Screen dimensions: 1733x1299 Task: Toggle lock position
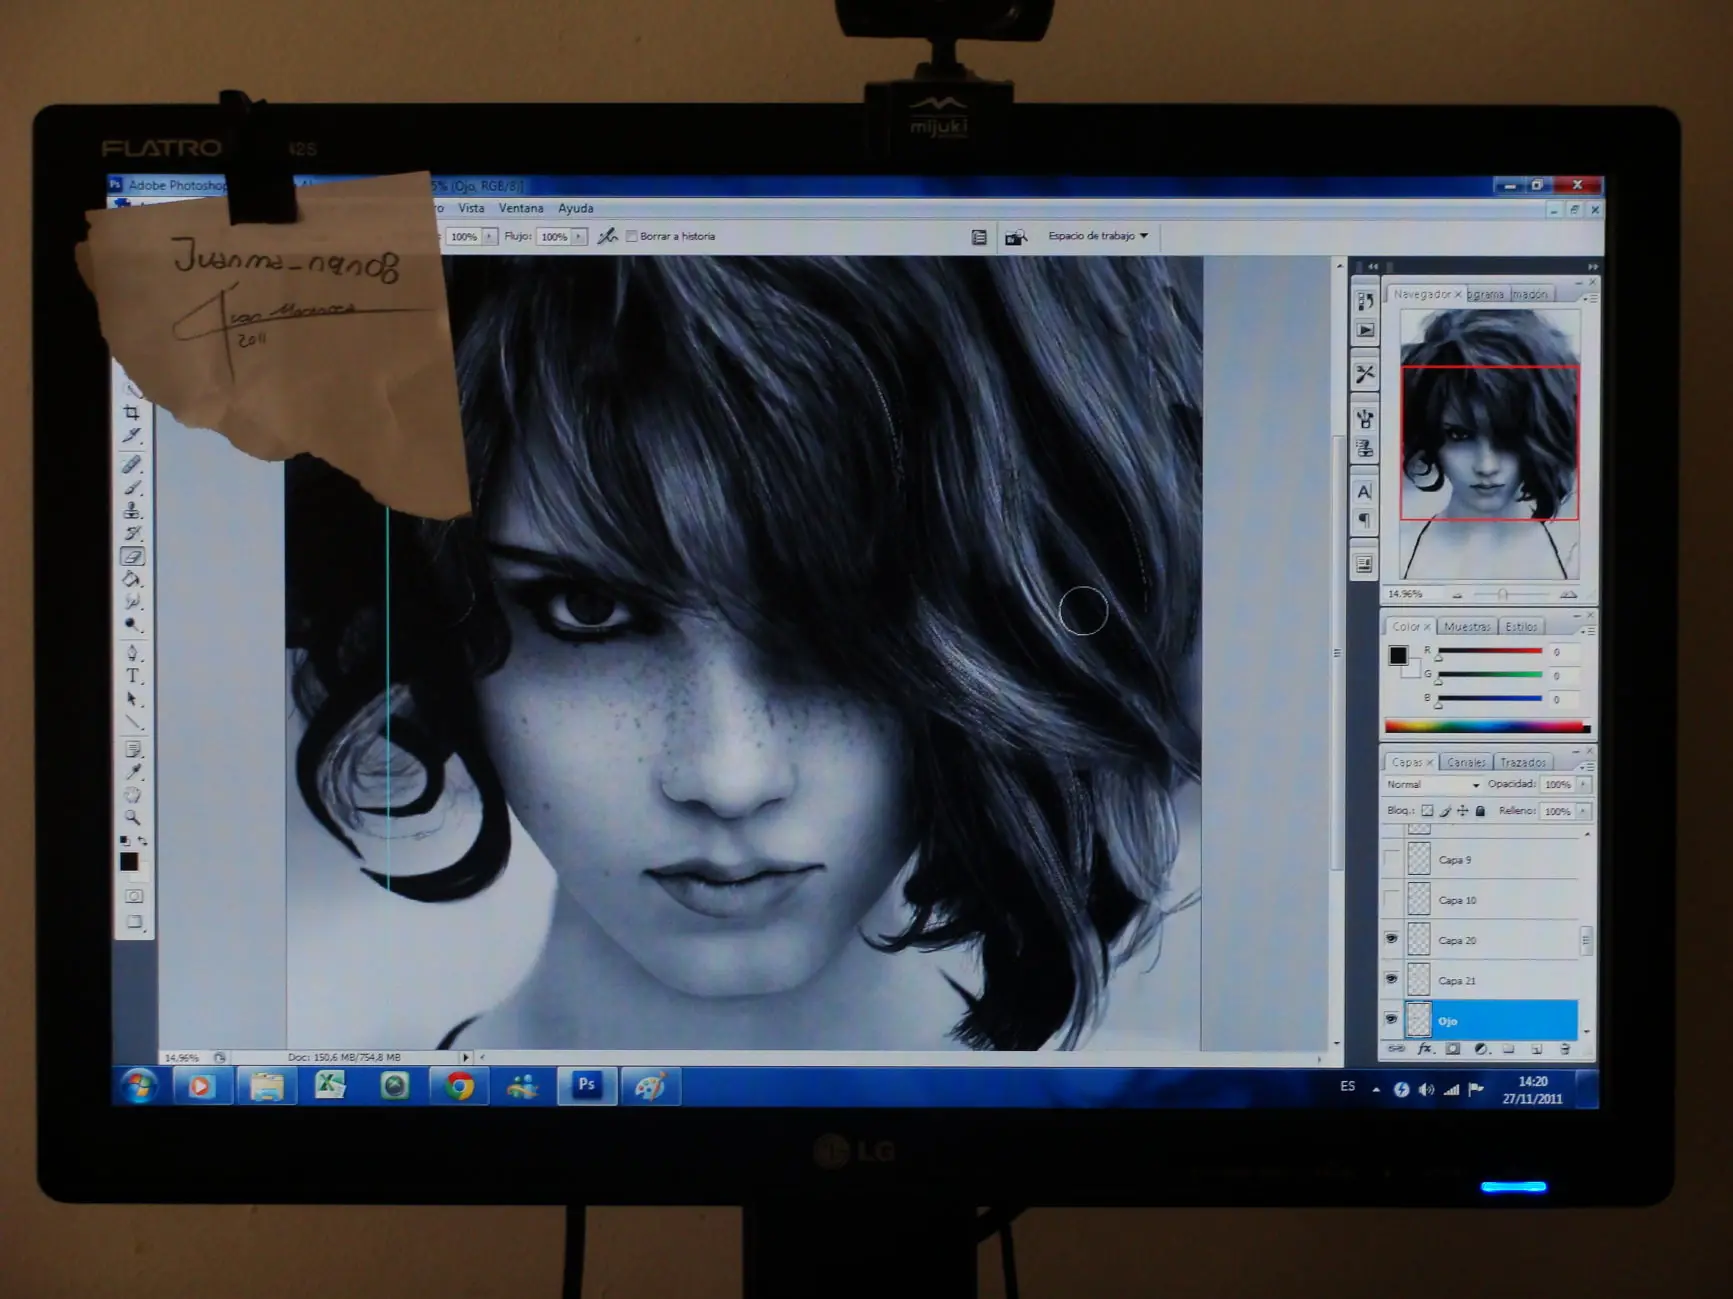(1463, 811)
